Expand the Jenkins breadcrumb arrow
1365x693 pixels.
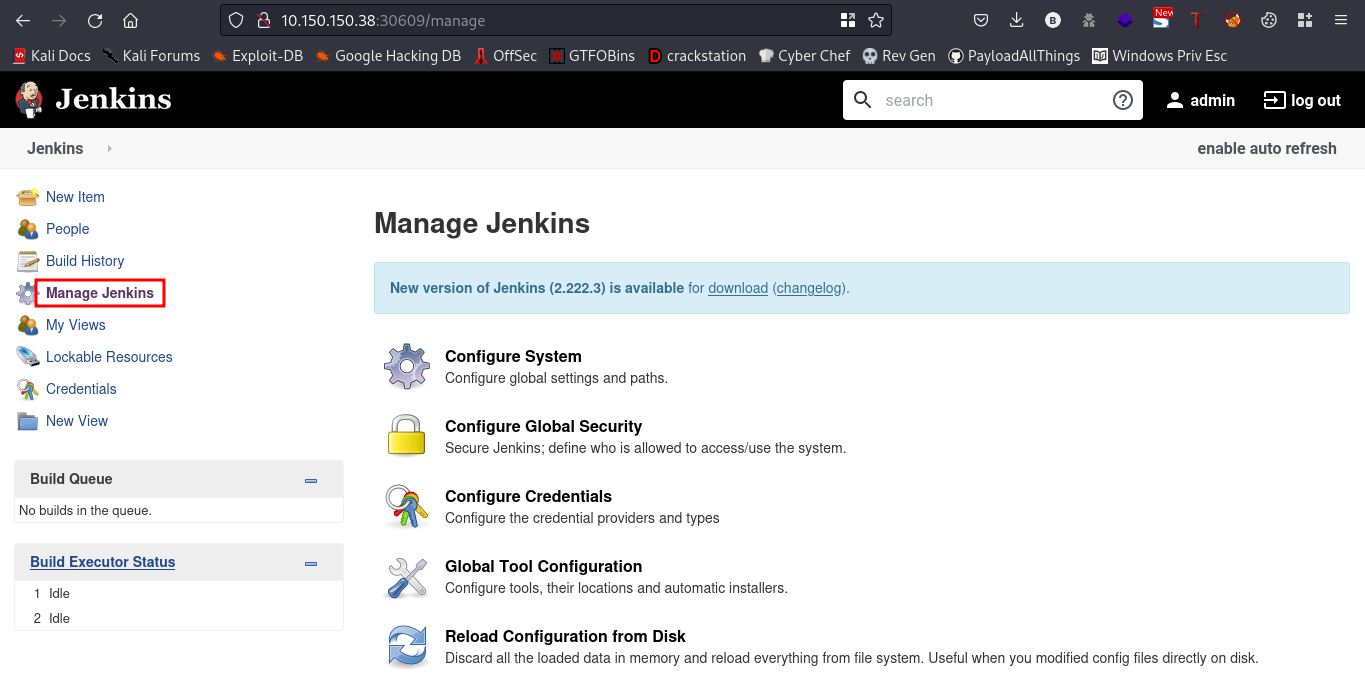[x=109, y=148]
